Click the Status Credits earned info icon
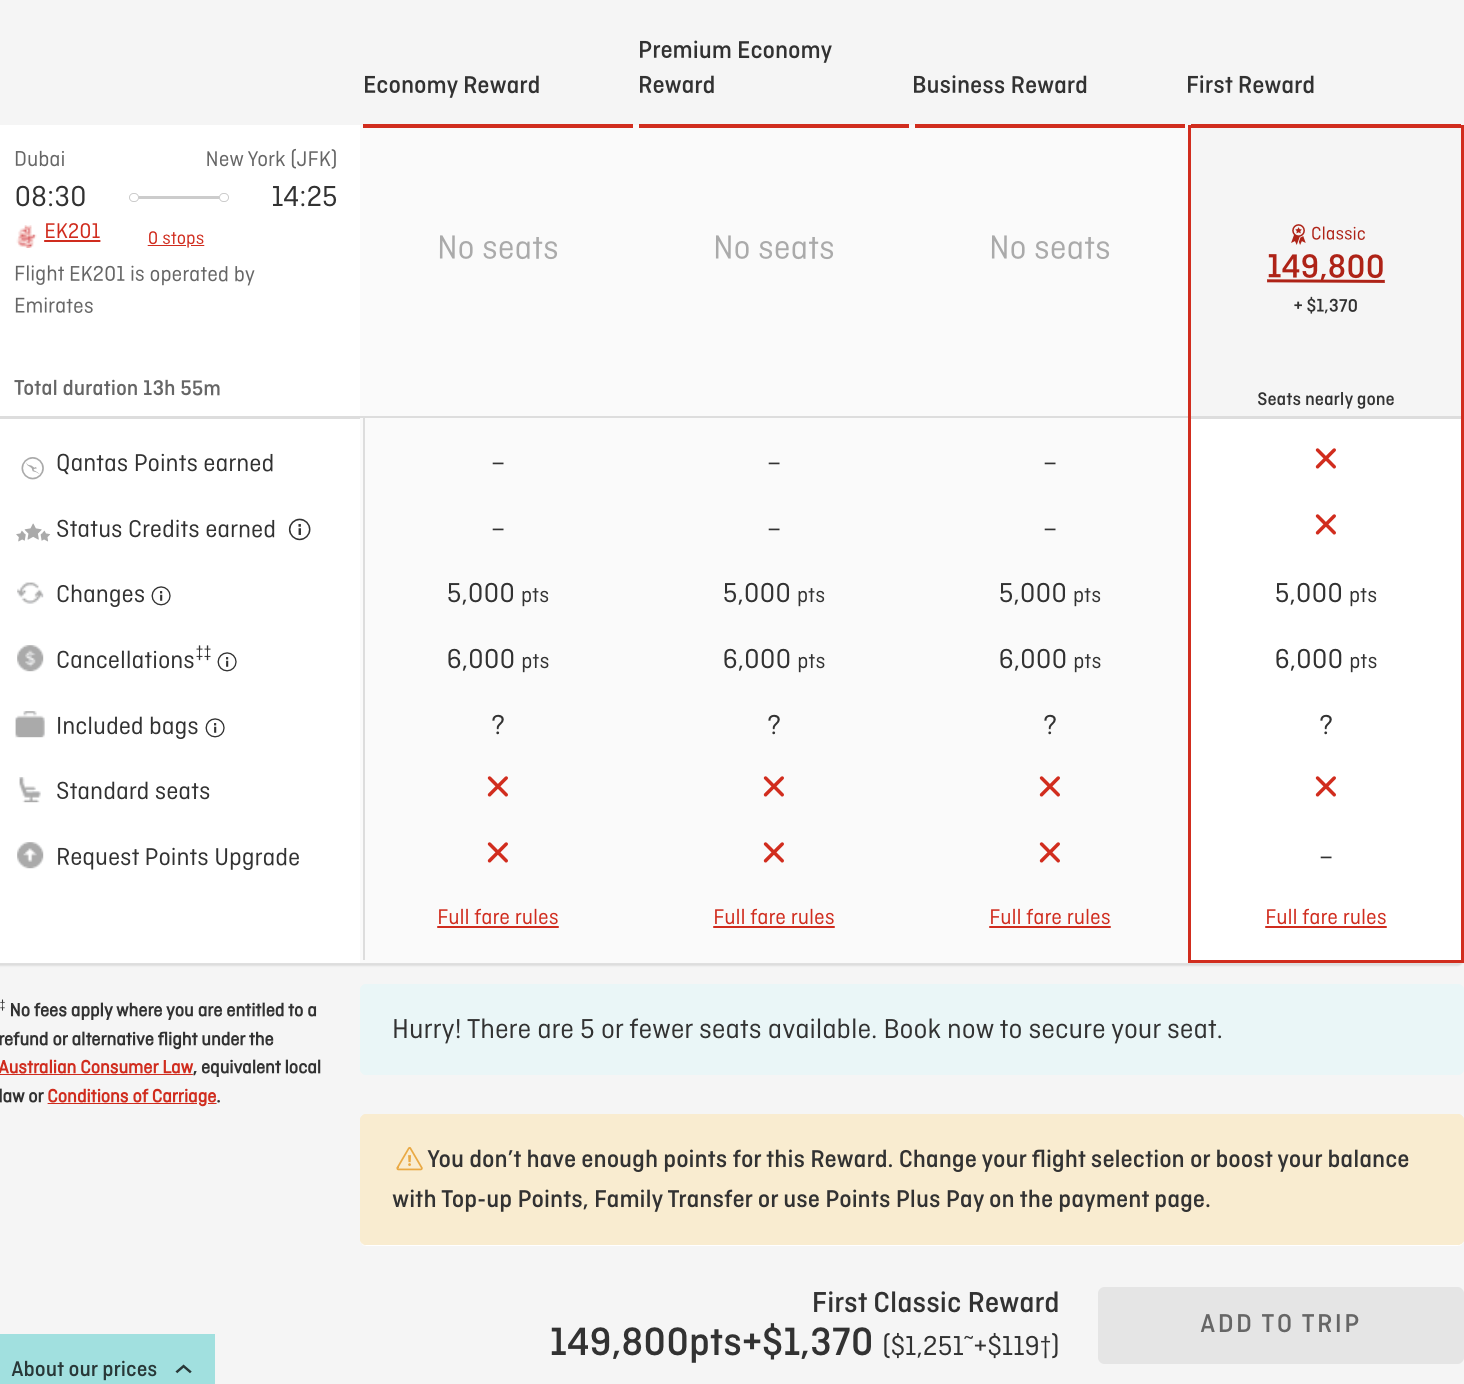This screenshot has height=1384, width=1464. click(x=300, y=530)
